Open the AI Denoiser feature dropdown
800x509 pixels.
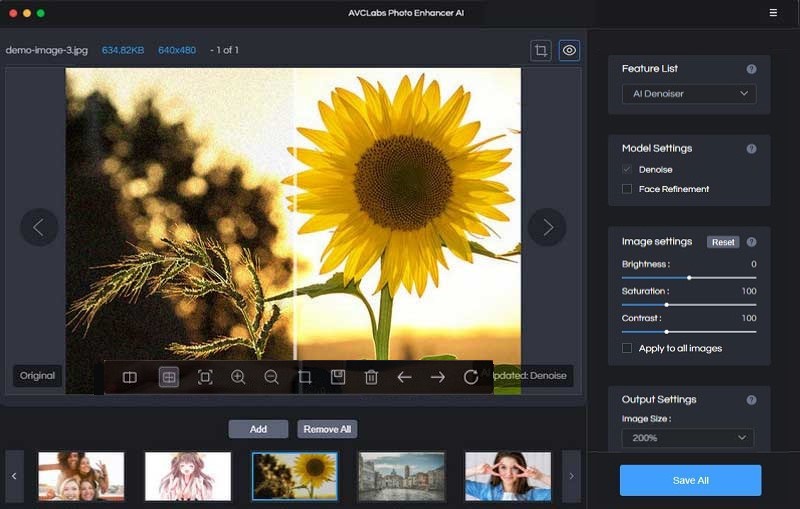click(x=689, y=94)
